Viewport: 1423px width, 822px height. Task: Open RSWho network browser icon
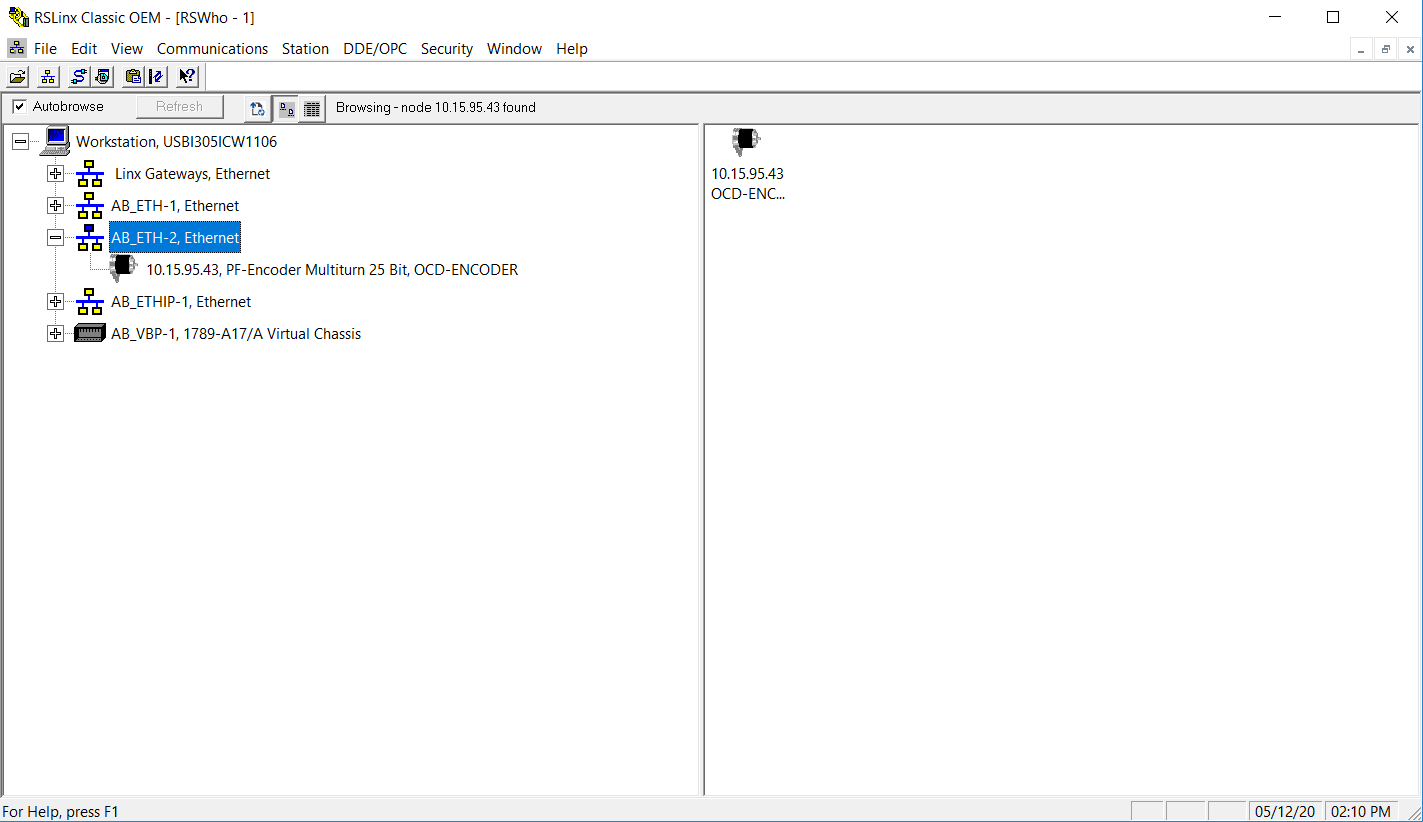click(x=47, y=77)
